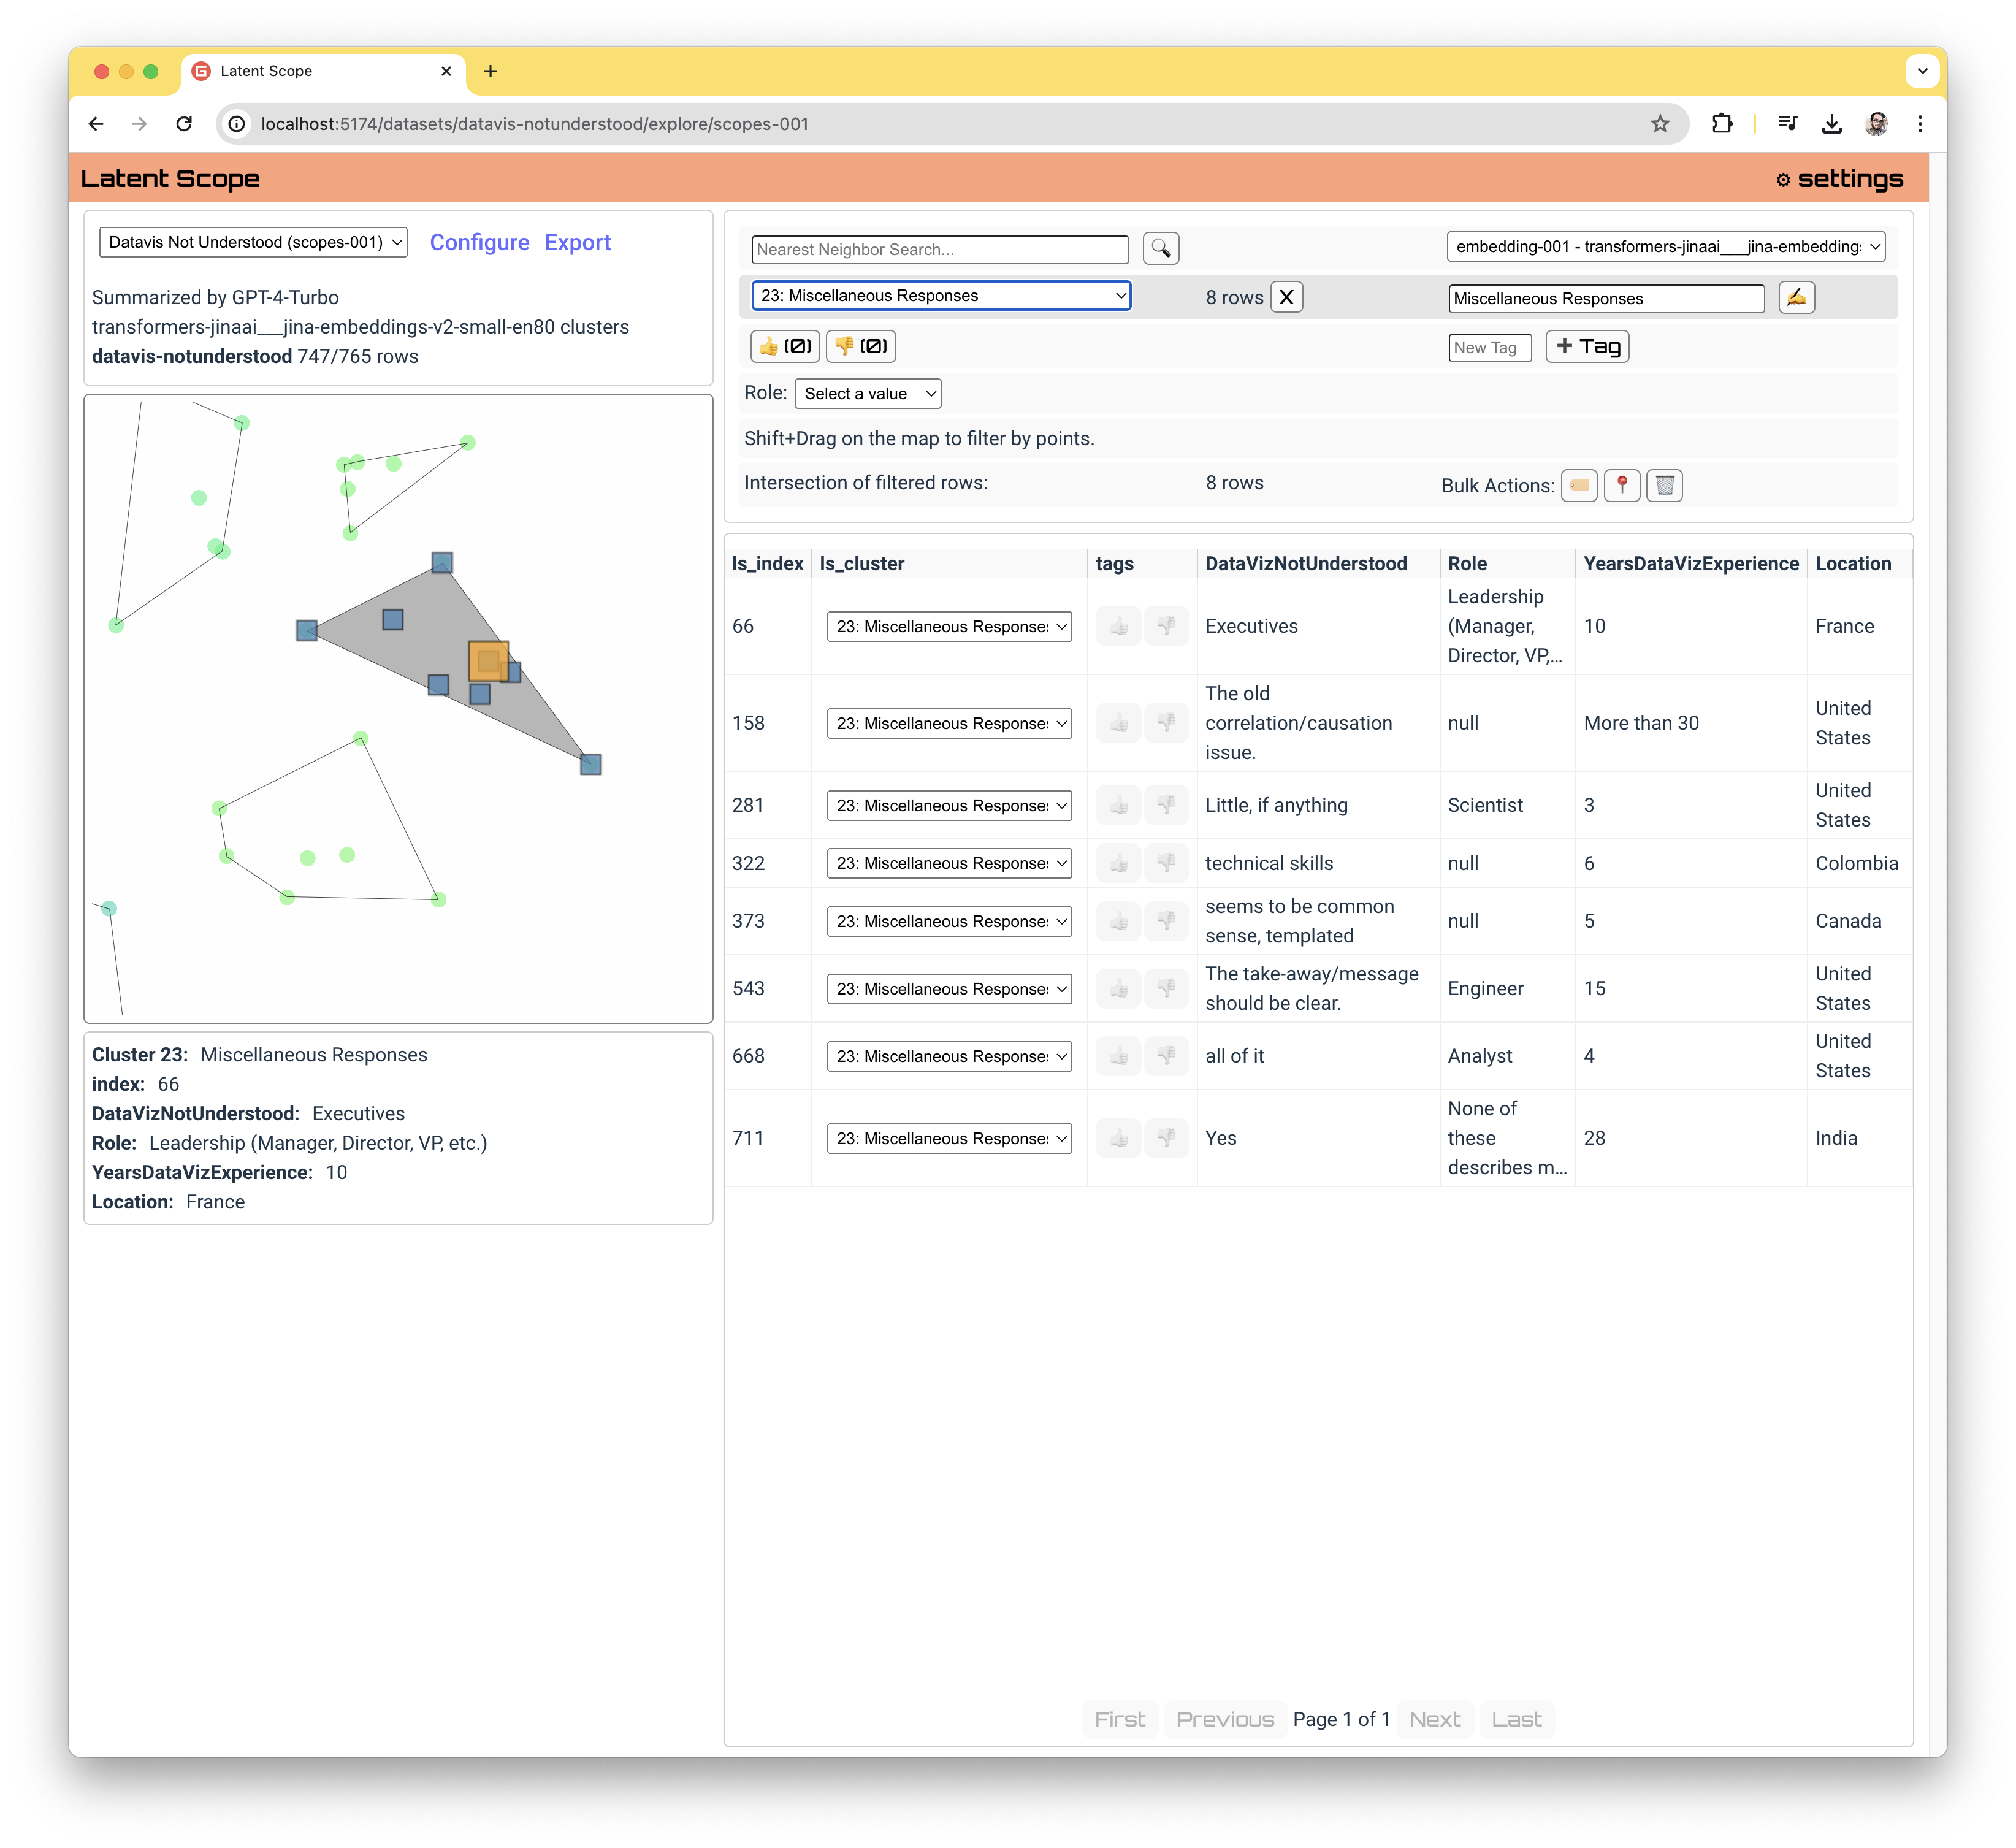Screen dimensions: 2016x1848
Task: Select the Latent Scope browser tab
Action: click(323, 71)
